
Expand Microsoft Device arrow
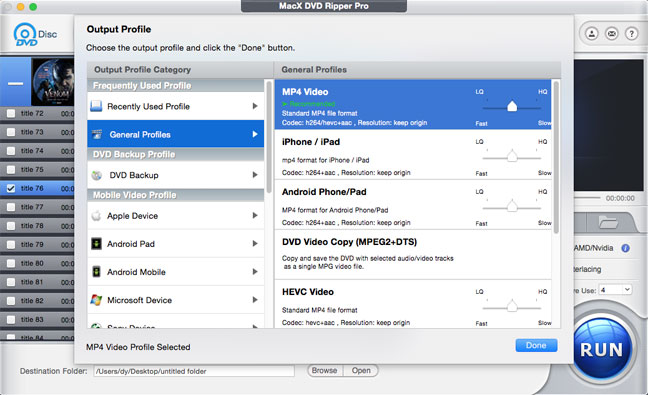[255, 300]
